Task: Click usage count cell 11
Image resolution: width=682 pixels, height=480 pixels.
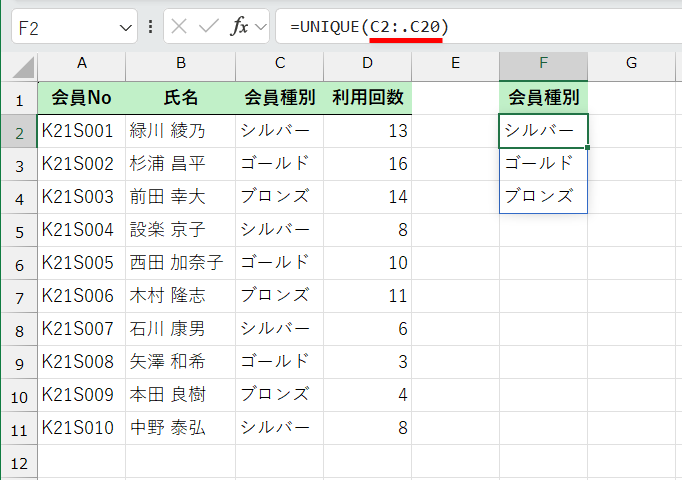Action: click(368, 297)
